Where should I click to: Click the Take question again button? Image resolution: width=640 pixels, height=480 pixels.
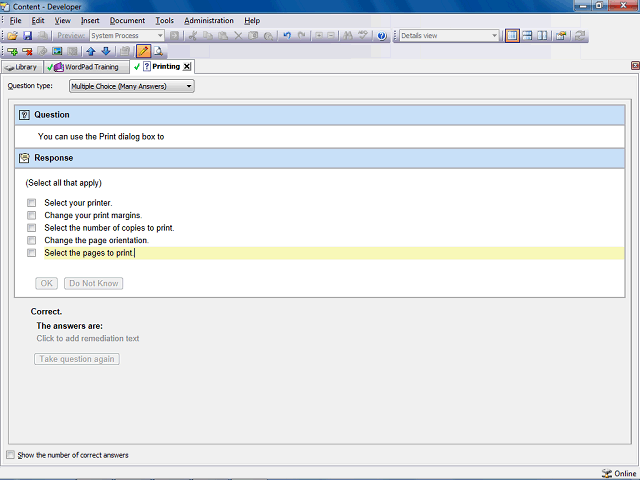click(77, 359)
